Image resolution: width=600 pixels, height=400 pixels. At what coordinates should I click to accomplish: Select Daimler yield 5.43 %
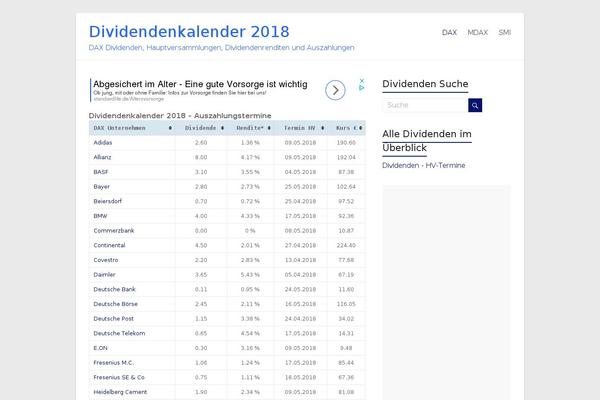point(250,274)
